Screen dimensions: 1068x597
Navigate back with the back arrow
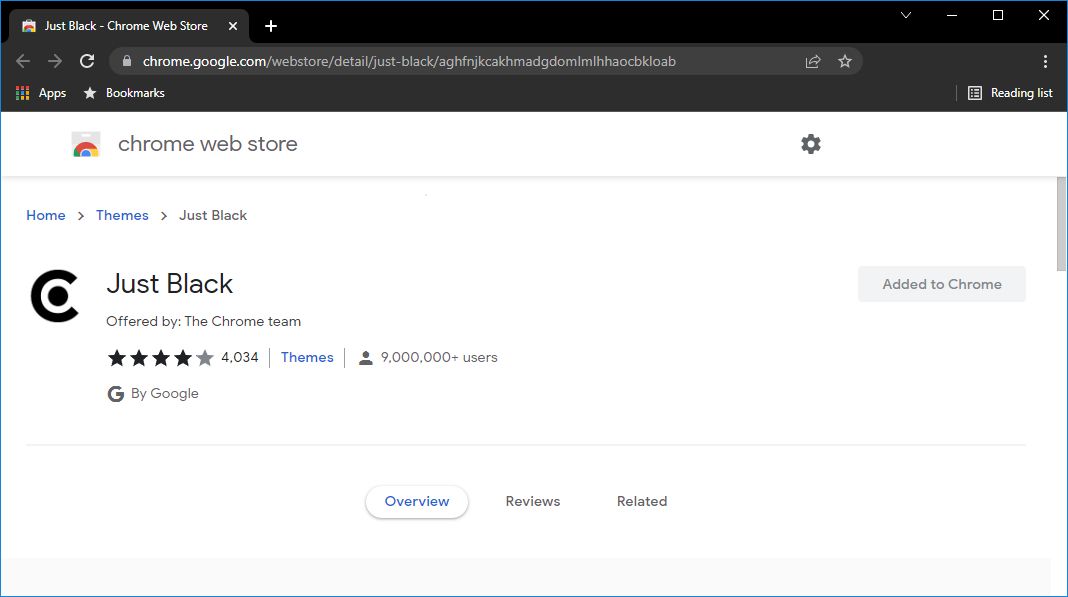click(23, 61)
